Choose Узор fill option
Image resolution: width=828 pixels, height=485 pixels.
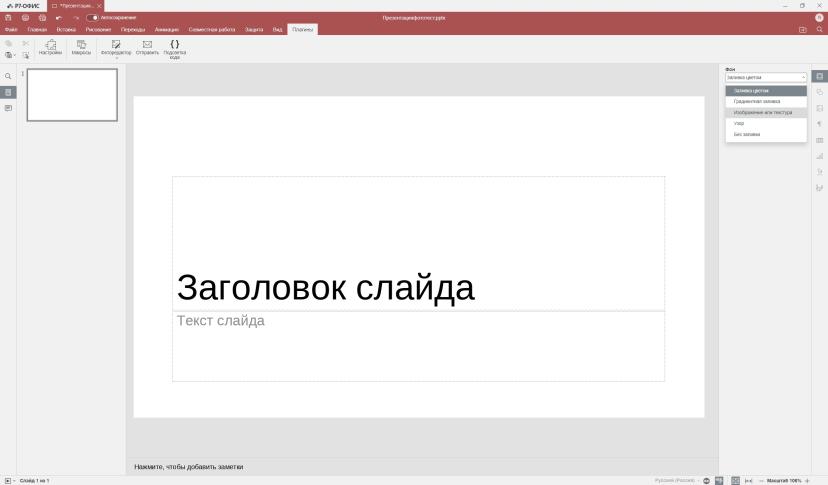click(x=766, y=124)
